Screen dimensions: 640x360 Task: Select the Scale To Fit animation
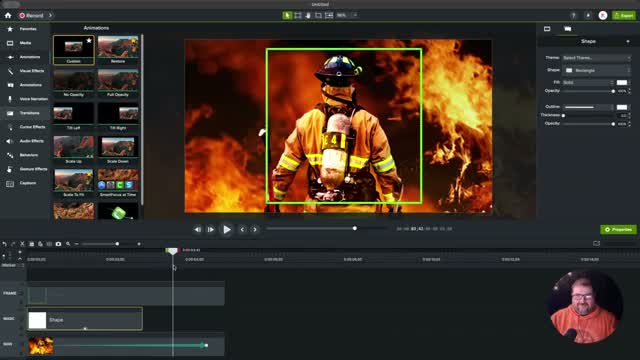click(73, 183)
